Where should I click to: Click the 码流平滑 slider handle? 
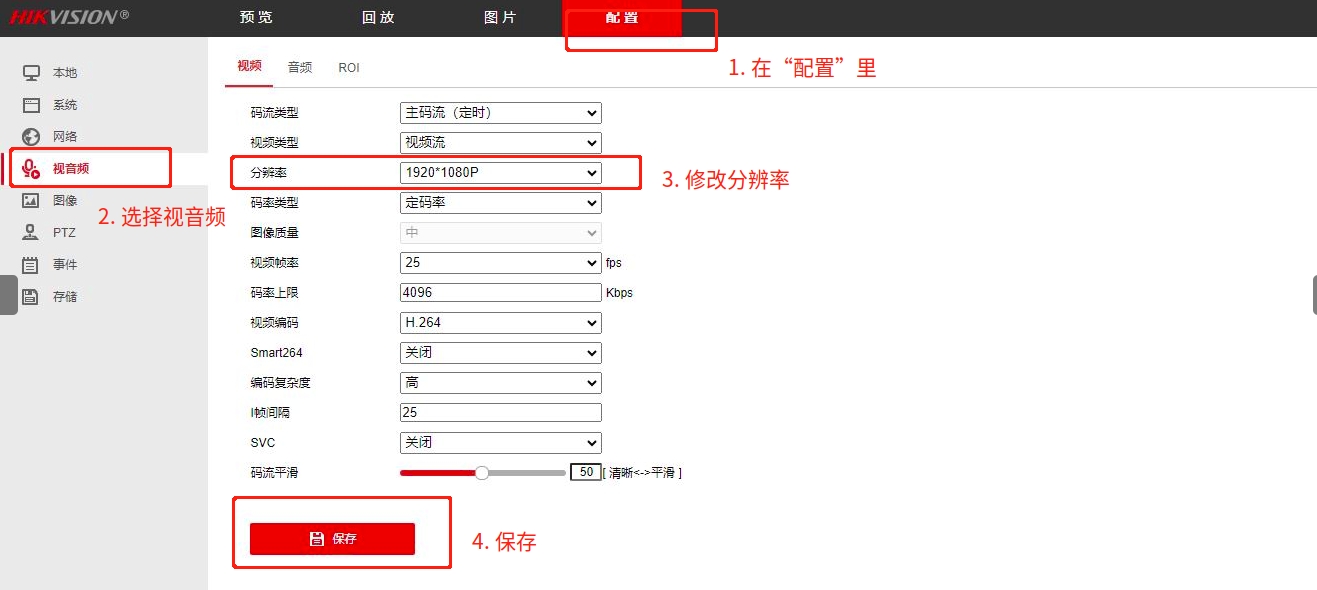point(482,473)
